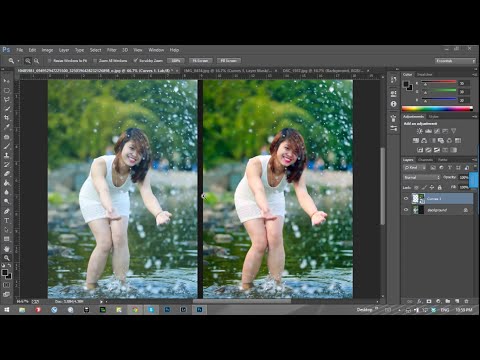The width and height of the screenshot is (480, 360).
Task: Toggle Zoom All Windows checkbox
Action: [95, 61]
